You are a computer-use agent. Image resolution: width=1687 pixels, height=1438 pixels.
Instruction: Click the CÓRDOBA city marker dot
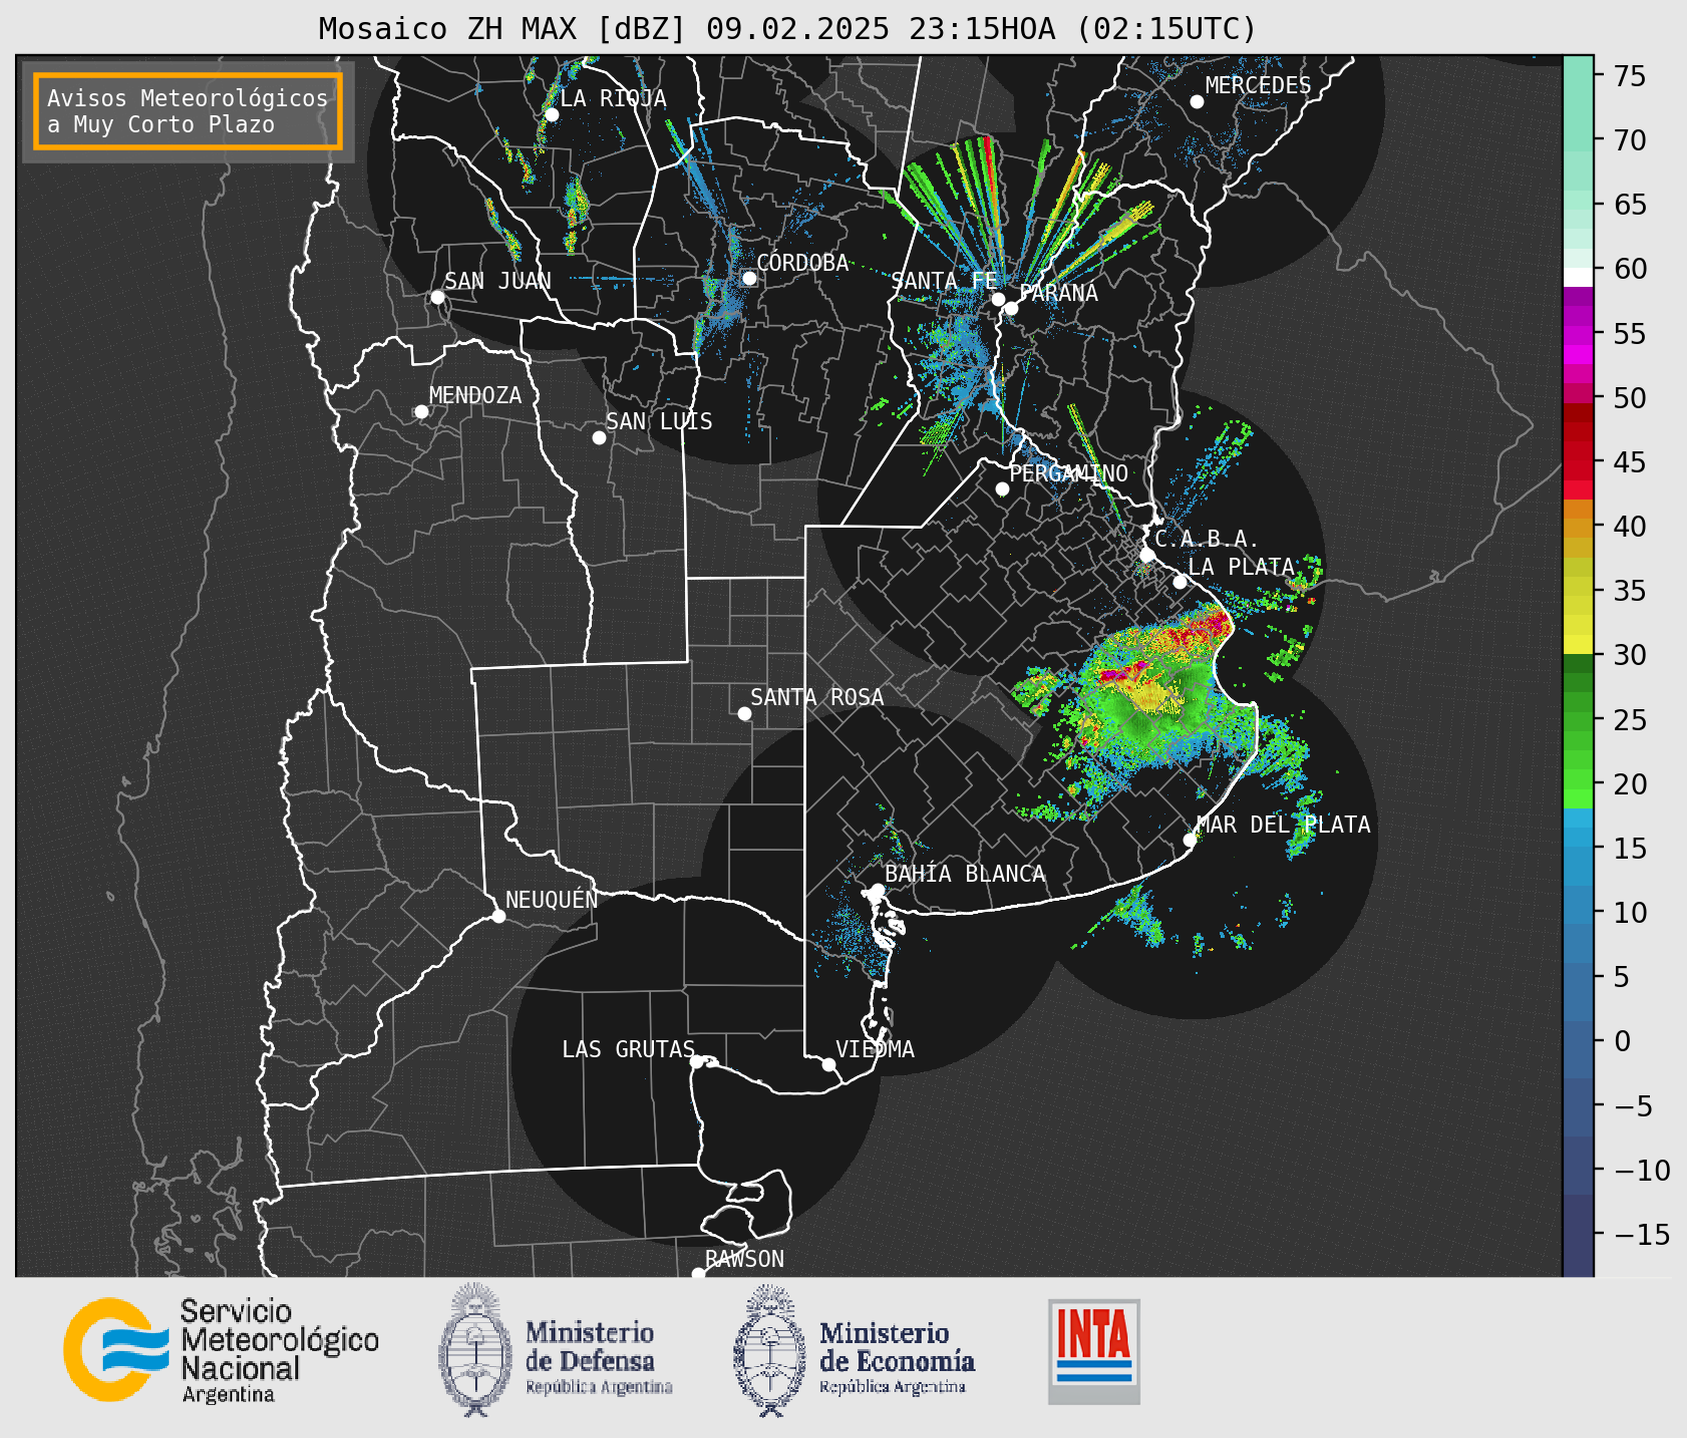click(749, 278)
